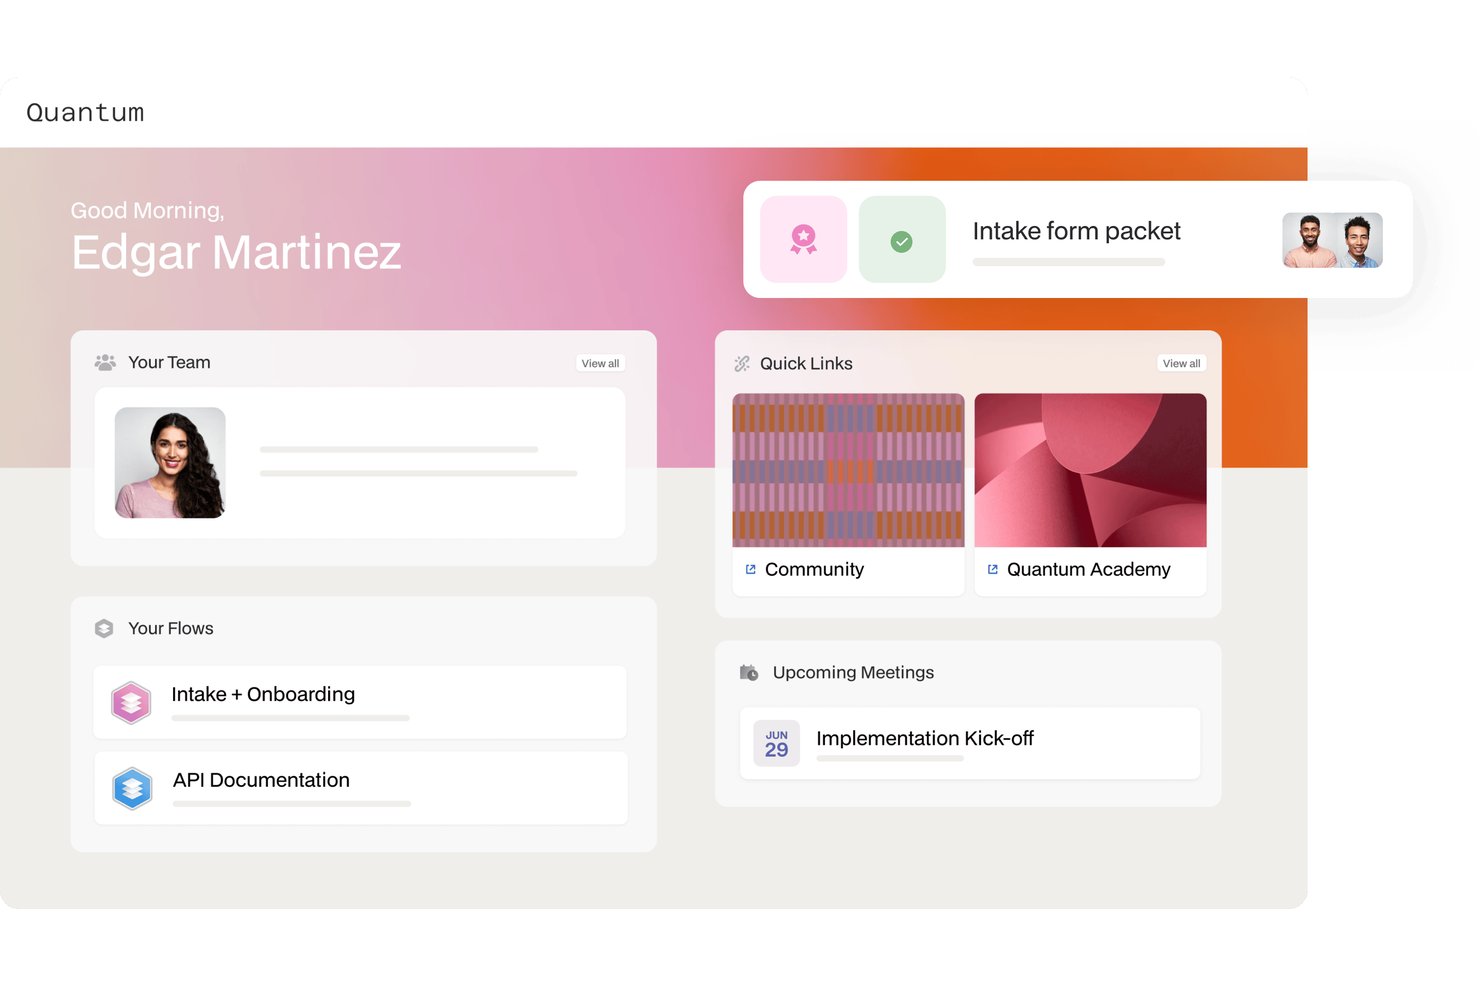The height and width of the screenshot is (987, 1480).
Task: Click View all in Your Team
Action: pyautogui.click(x=600, y=363)
